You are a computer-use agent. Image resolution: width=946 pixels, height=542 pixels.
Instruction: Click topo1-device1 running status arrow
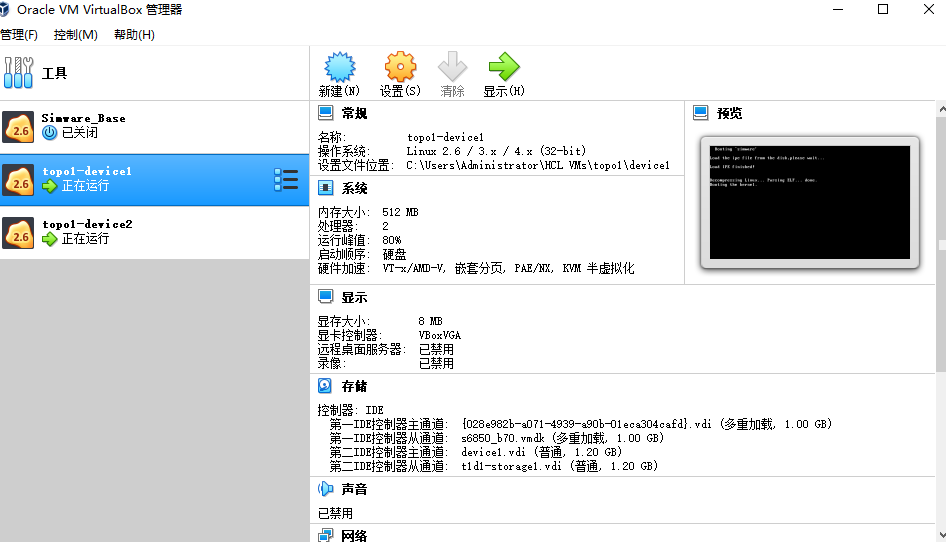(49, 186)
